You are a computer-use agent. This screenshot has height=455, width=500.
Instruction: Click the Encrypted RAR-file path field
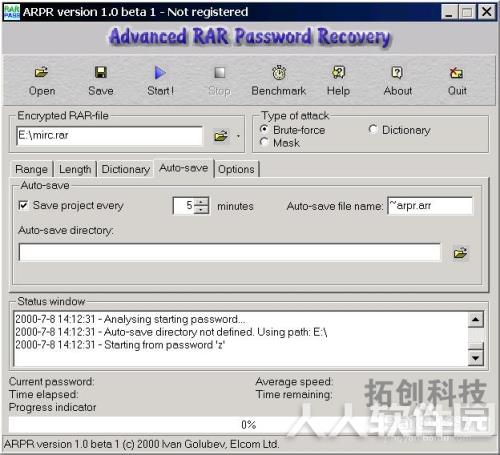(x=109, y=136)
